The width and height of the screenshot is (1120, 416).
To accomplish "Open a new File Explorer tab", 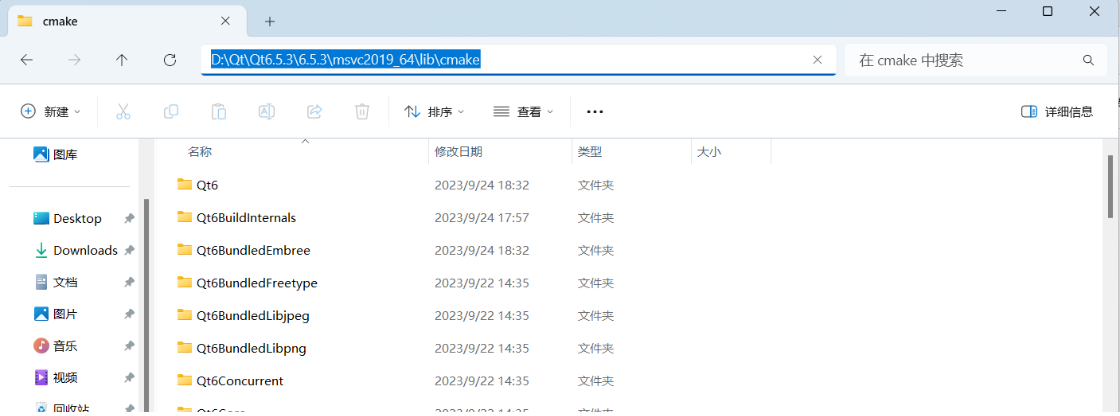I will (x=269, y=21).
